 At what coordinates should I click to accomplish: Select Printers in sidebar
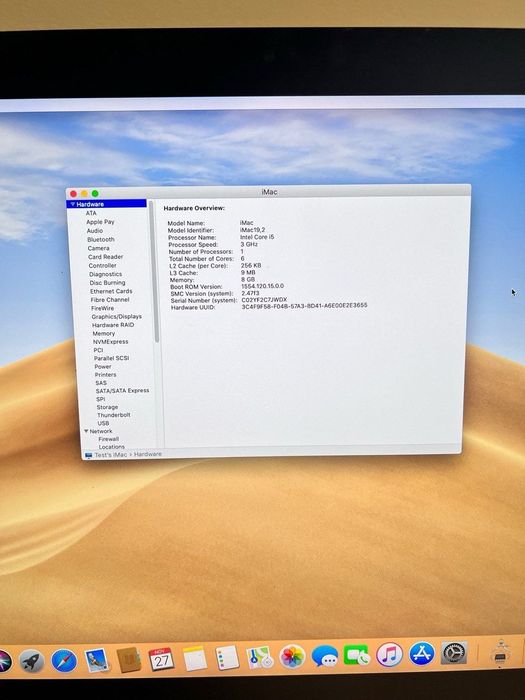[105, 375]
